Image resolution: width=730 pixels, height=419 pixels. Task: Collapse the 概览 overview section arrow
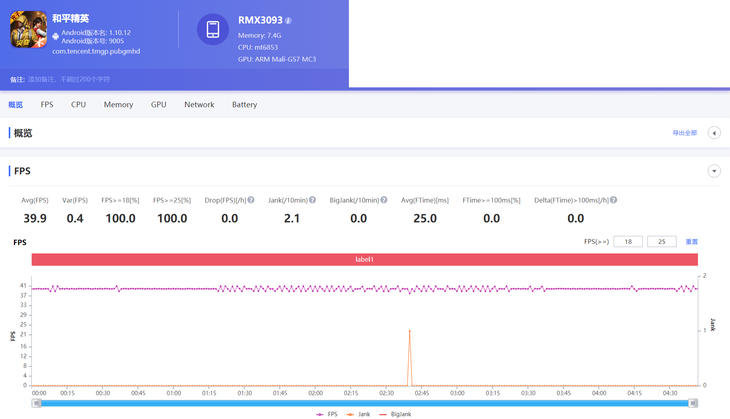714,133
